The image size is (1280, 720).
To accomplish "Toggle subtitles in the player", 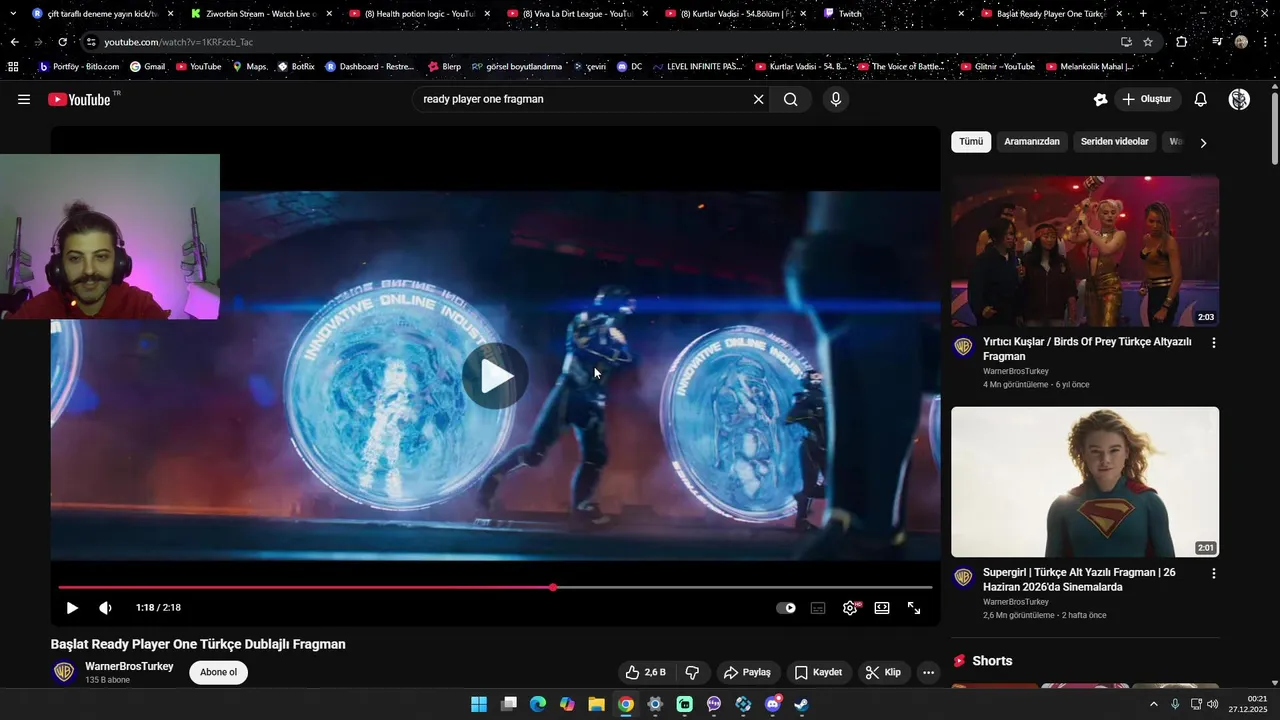I will point(818,608).
